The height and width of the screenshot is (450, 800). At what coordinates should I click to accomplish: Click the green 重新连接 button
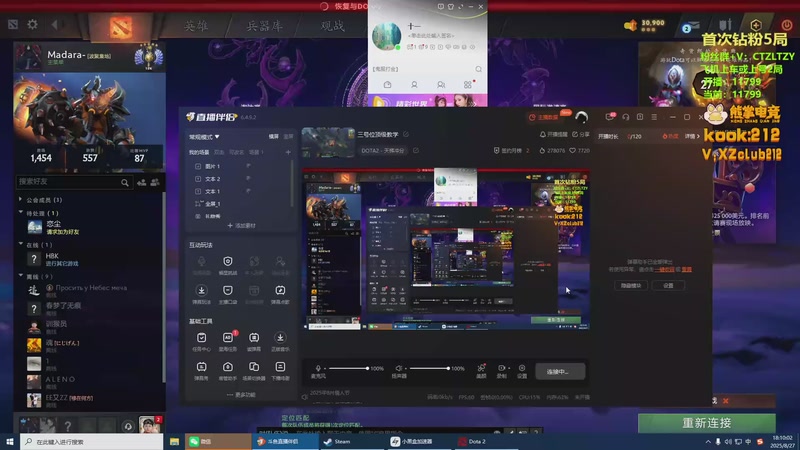tap(707, 423)
